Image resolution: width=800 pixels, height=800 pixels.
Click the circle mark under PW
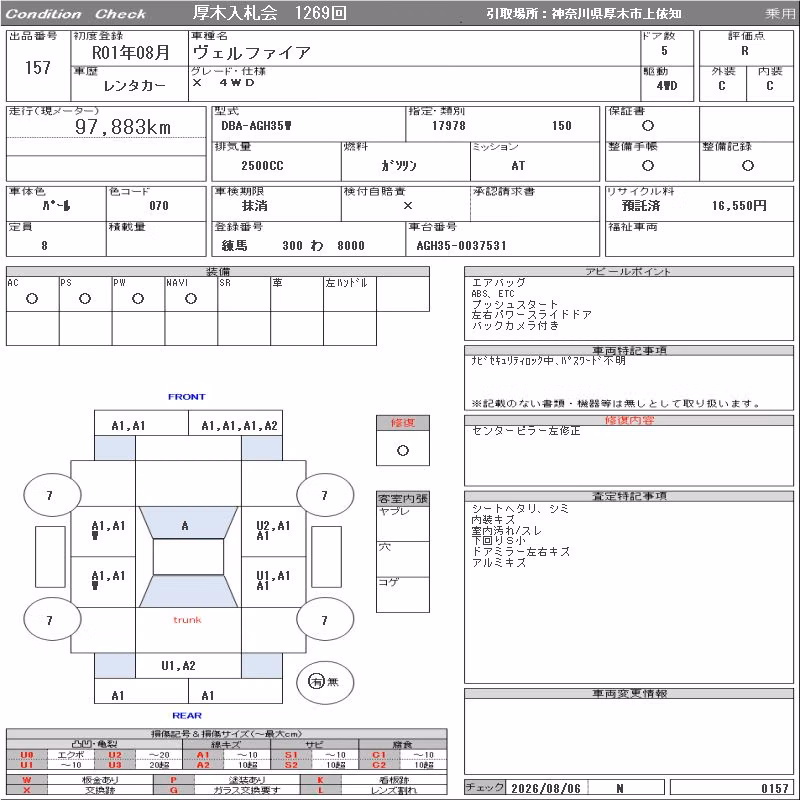tap(138, 298)
